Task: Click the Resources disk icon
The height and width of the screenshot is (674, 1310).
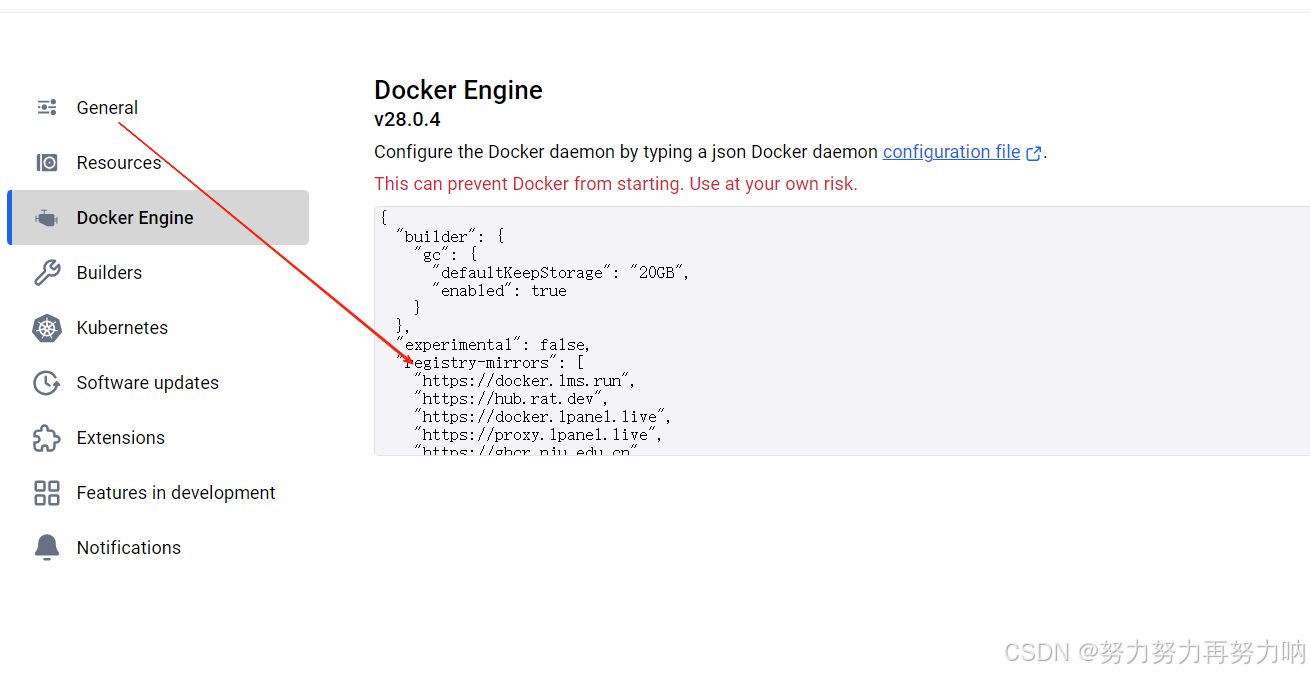Action: [47, 162]
